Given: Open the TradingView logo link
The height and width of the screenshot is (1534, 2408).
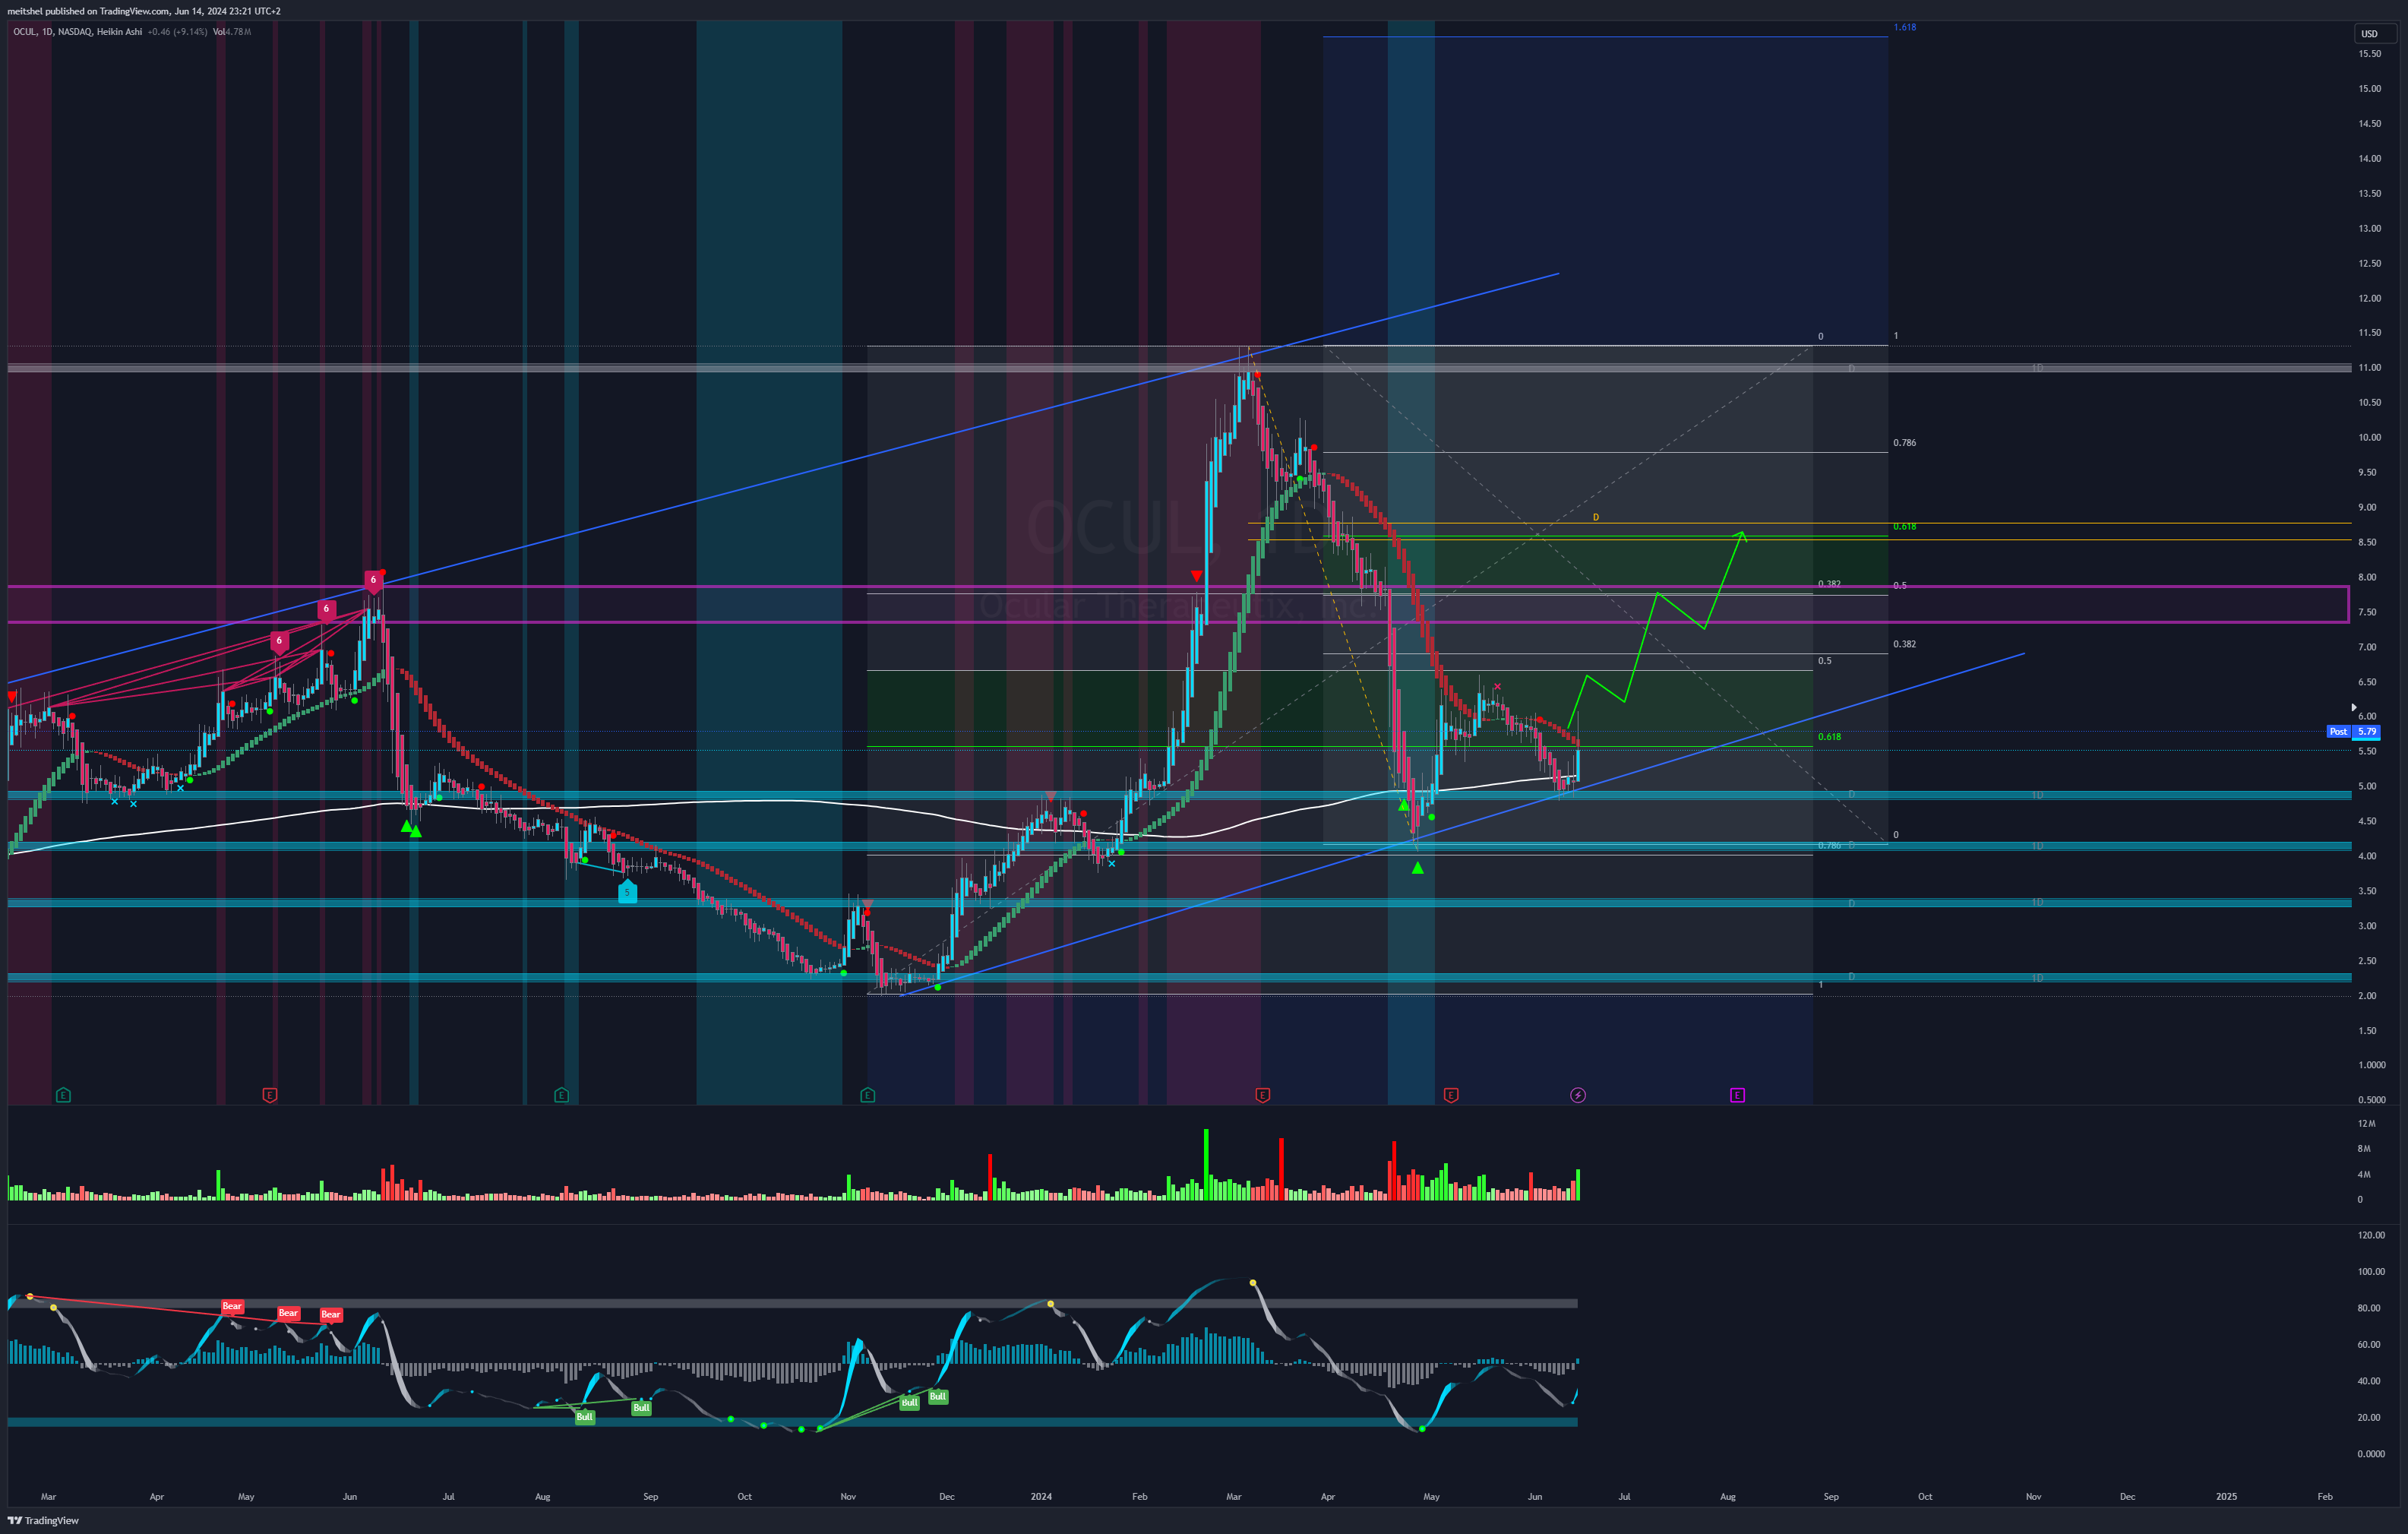Looking at the screenshot, I should point(43,1521).
